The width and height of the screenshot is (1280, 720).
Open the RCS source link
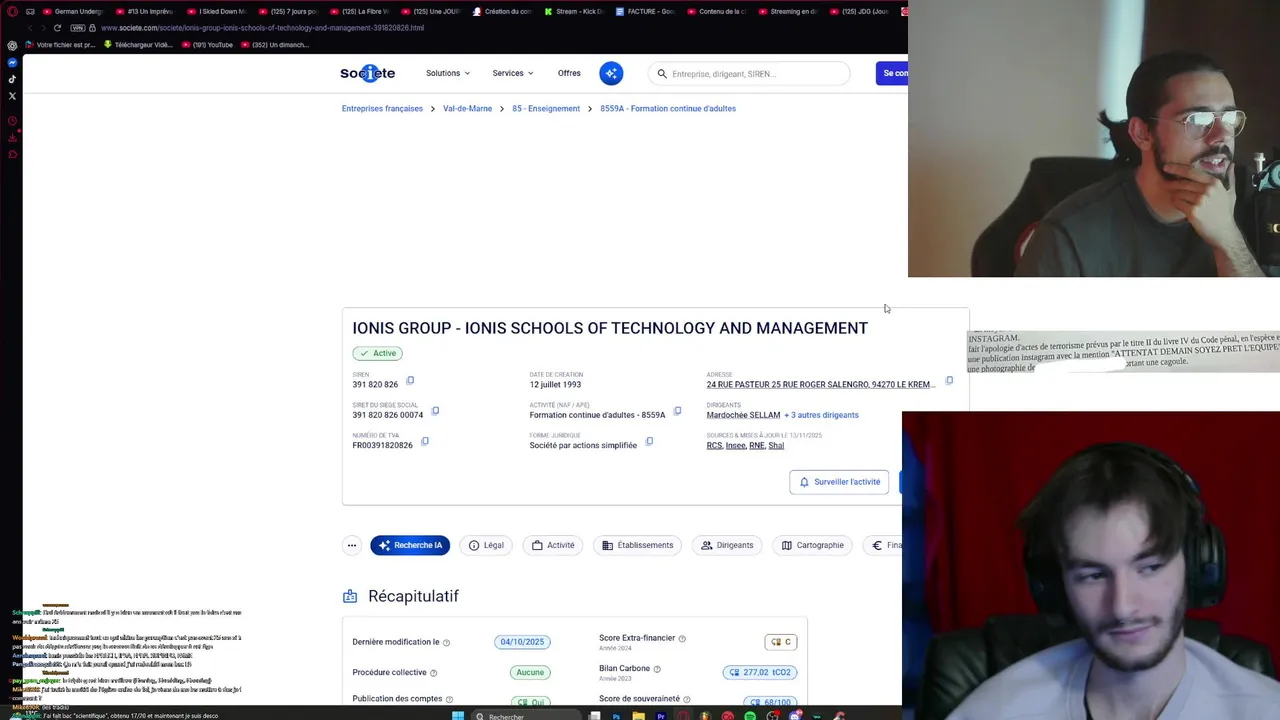click(714, 445)
